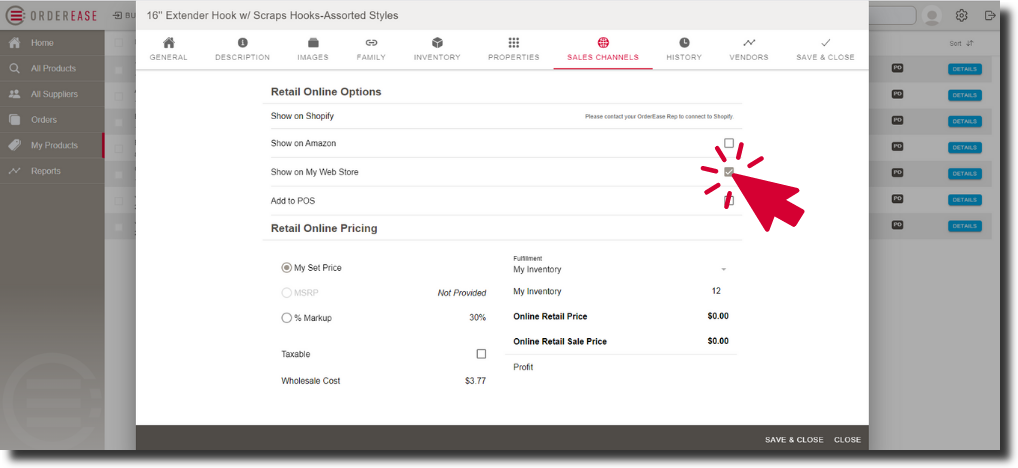This screenshot has height=468, width=1018.
Task: Click the Retail Online Pricing heading
Action: 324,228
